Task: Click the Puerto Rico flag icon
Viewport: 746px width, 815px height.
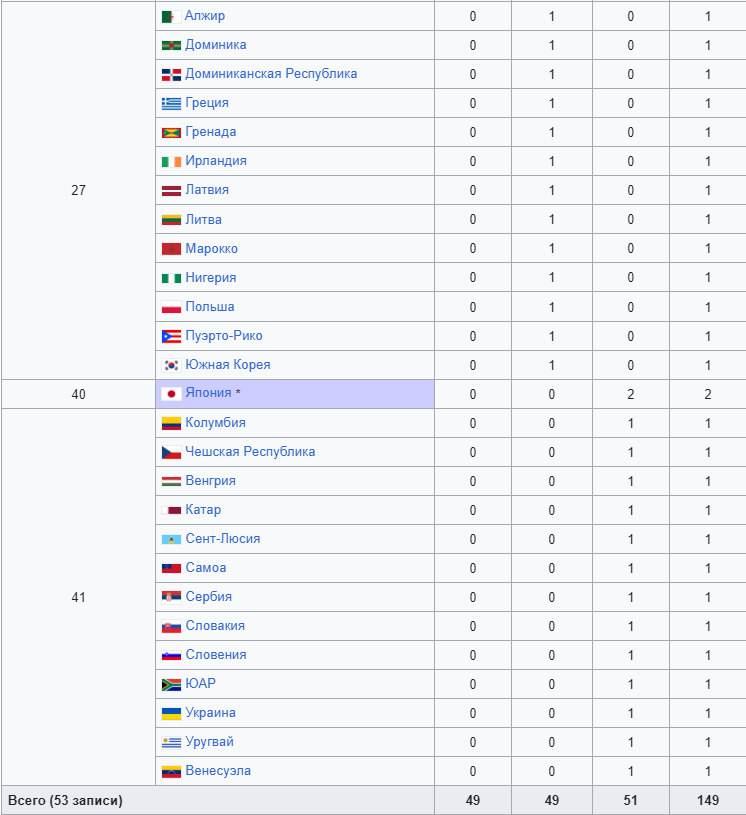Action: pos(171,336)
